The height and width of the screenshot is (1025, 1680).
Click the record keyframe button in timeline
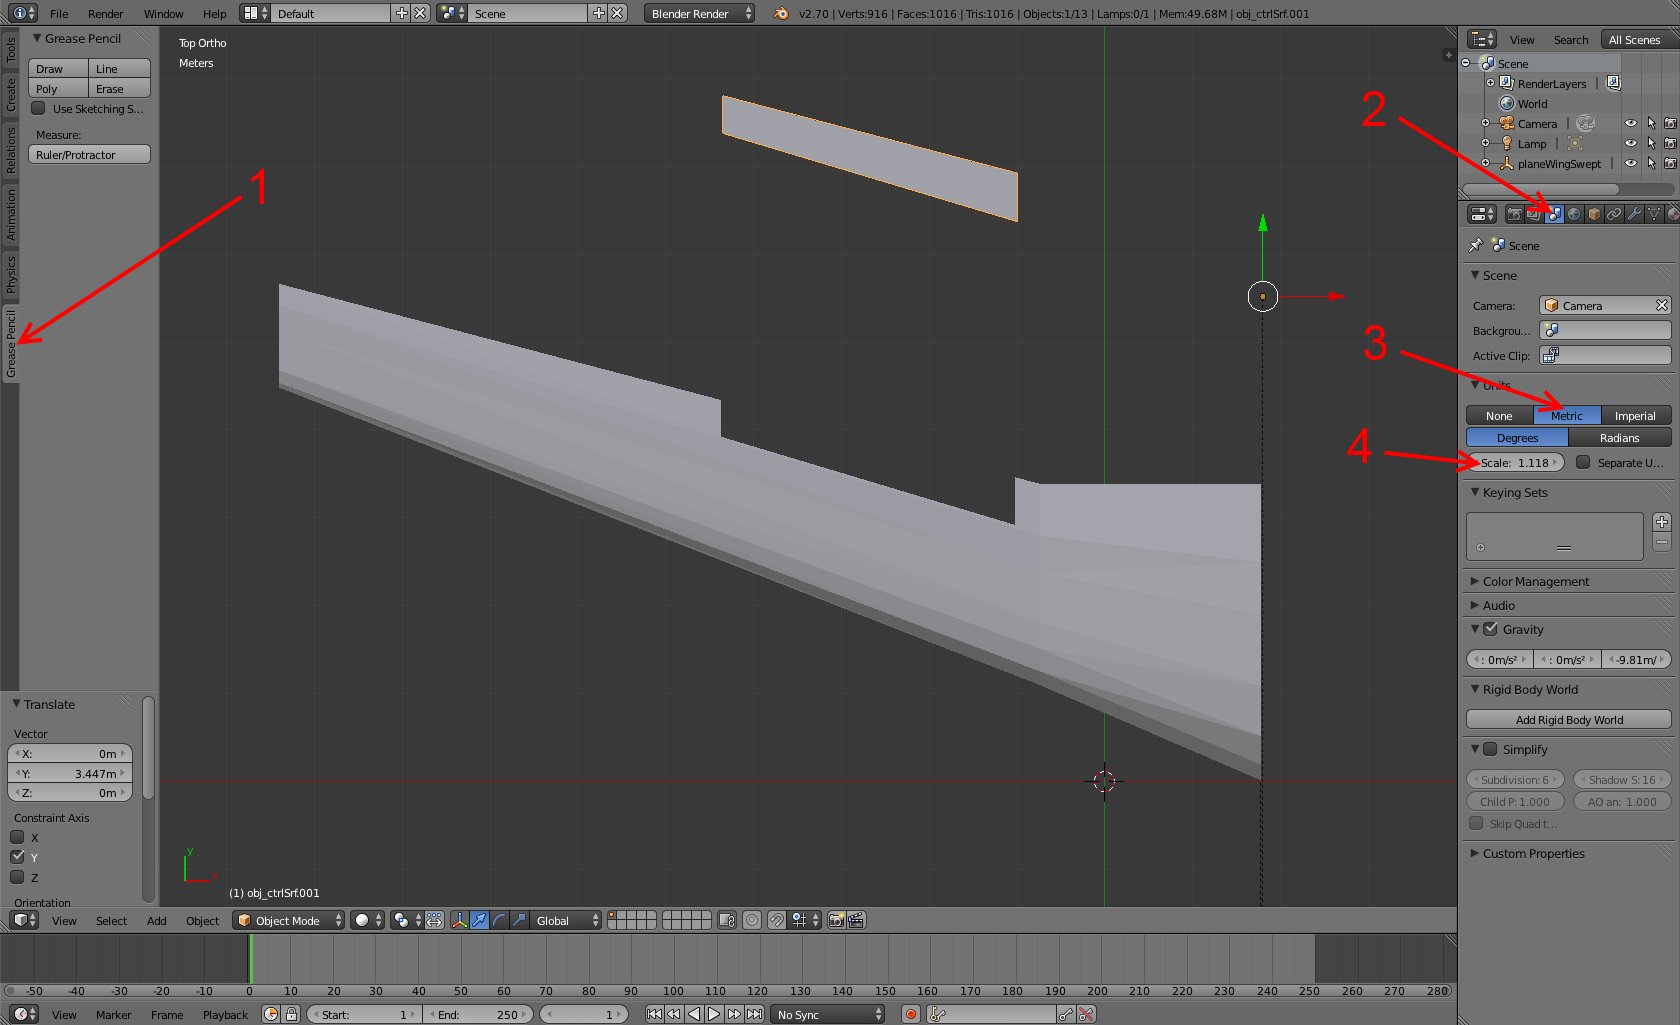point(910,1014)
